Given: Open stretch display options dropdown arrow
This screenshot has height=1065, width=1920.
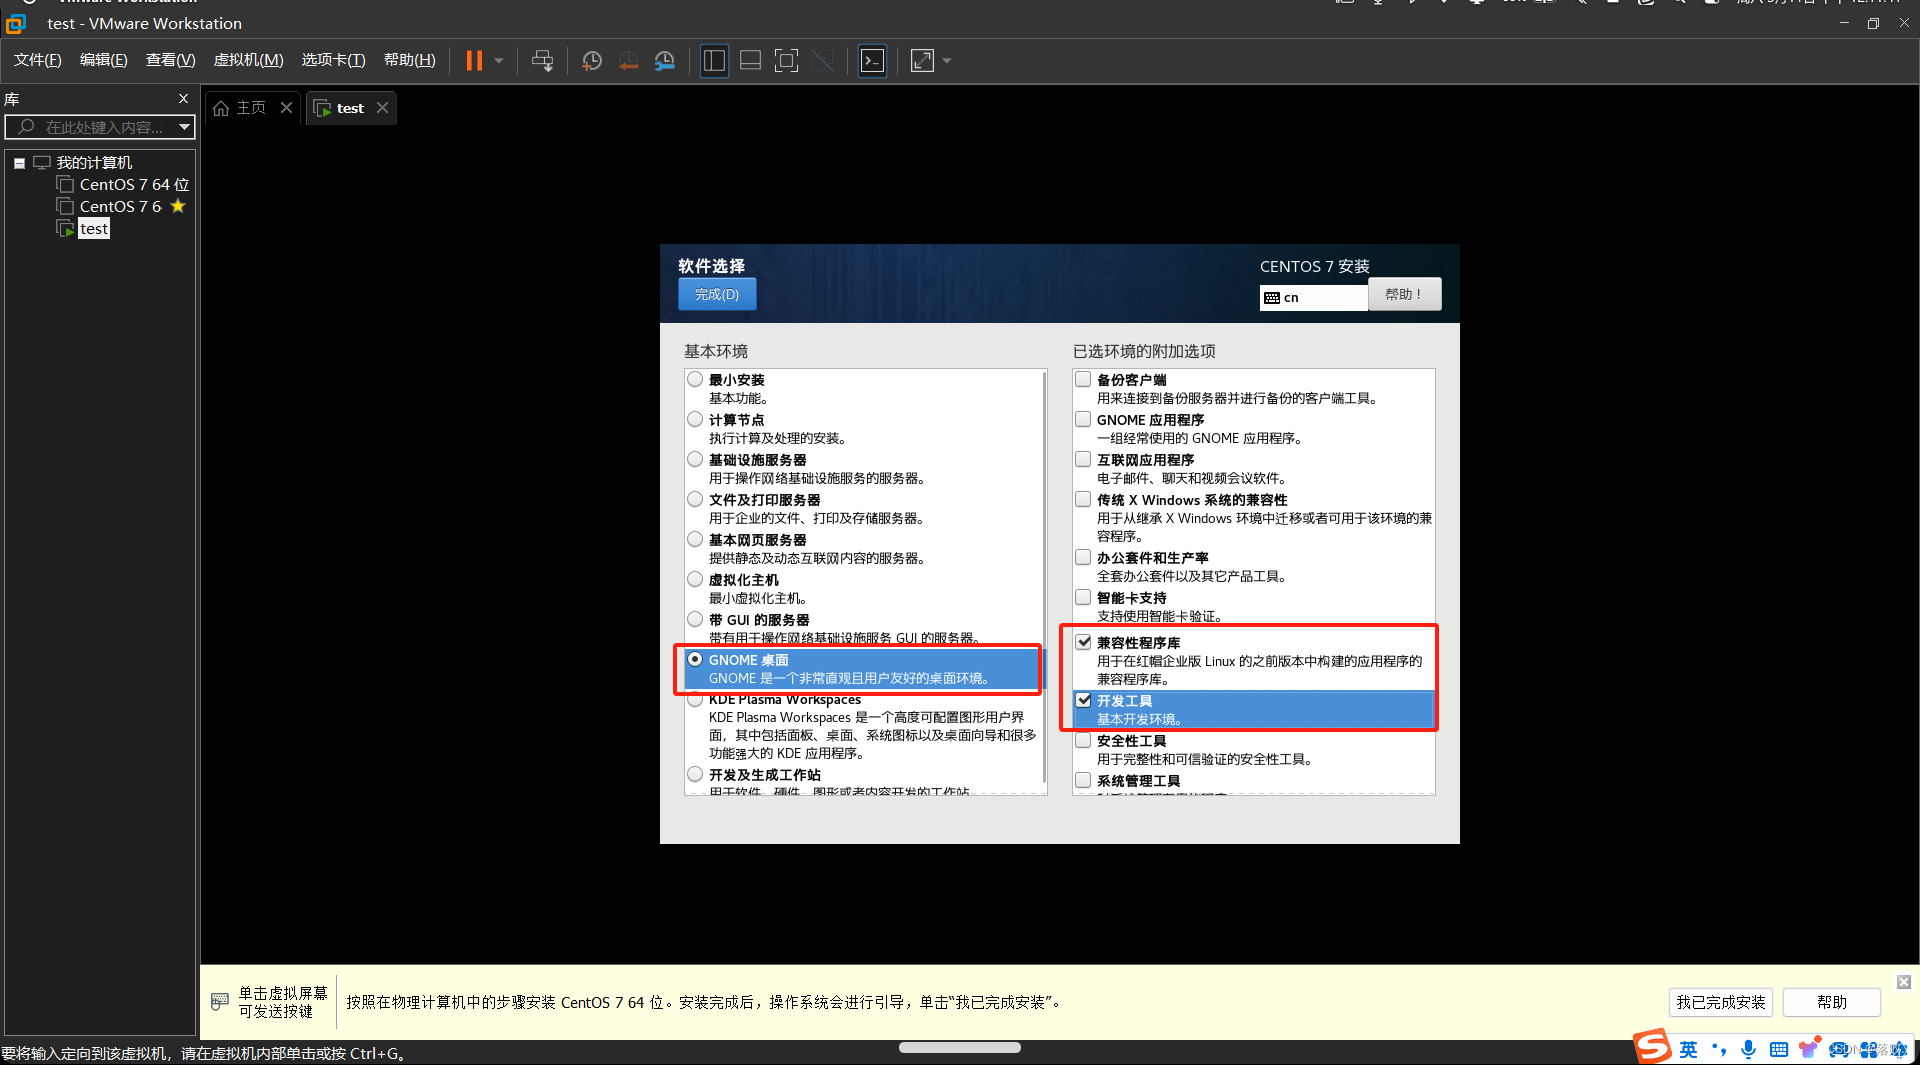Looking at the screenshot, I should [947, 61].
